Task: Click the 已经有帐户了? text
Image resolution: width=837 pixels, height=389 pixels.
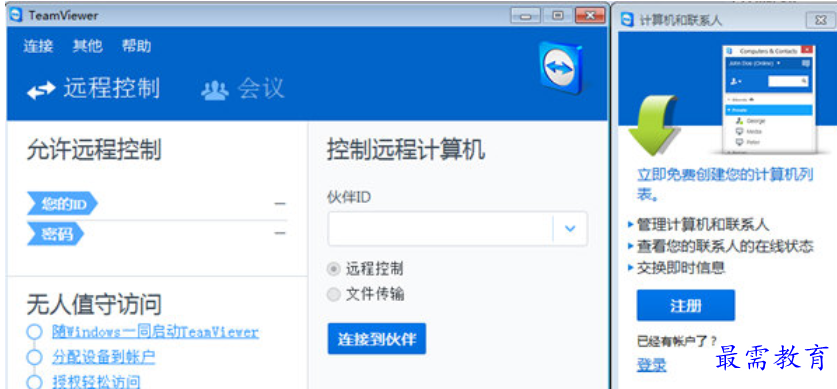Action: [677, 341]
